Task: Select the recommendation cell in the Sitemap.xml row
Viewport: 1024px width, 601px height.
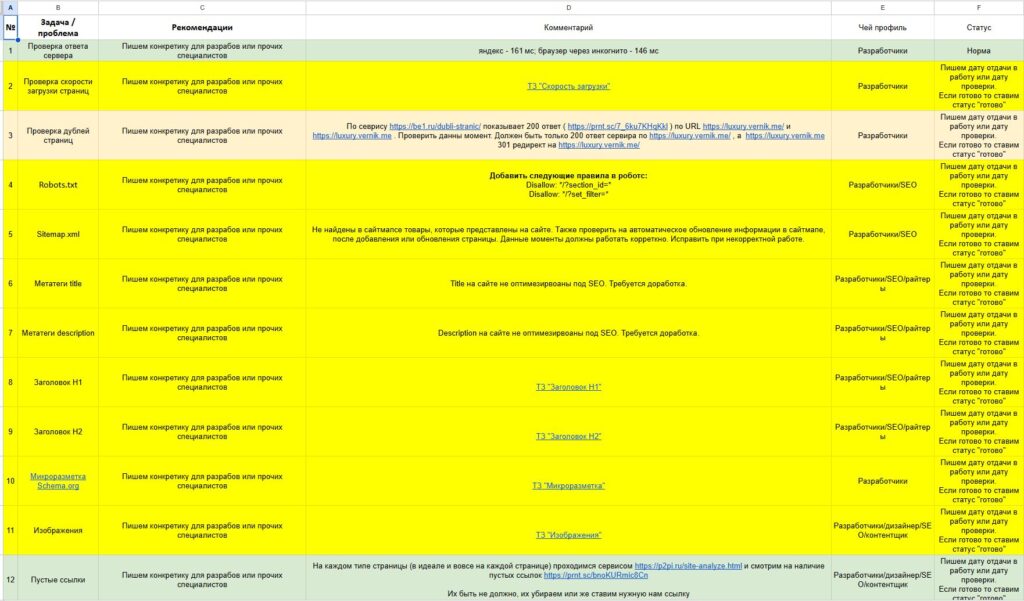Action: pyautogui.click(x=202, y=234)
